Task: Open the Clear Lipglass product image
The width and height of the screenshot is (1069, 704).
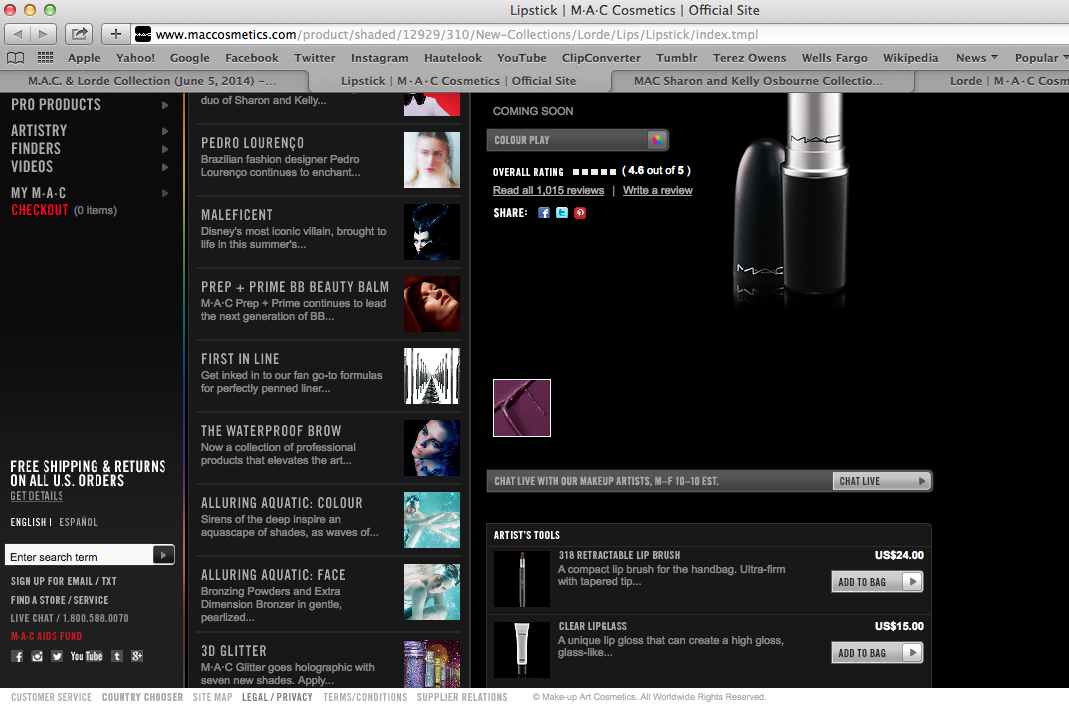Action: click(x=522, y=649)
